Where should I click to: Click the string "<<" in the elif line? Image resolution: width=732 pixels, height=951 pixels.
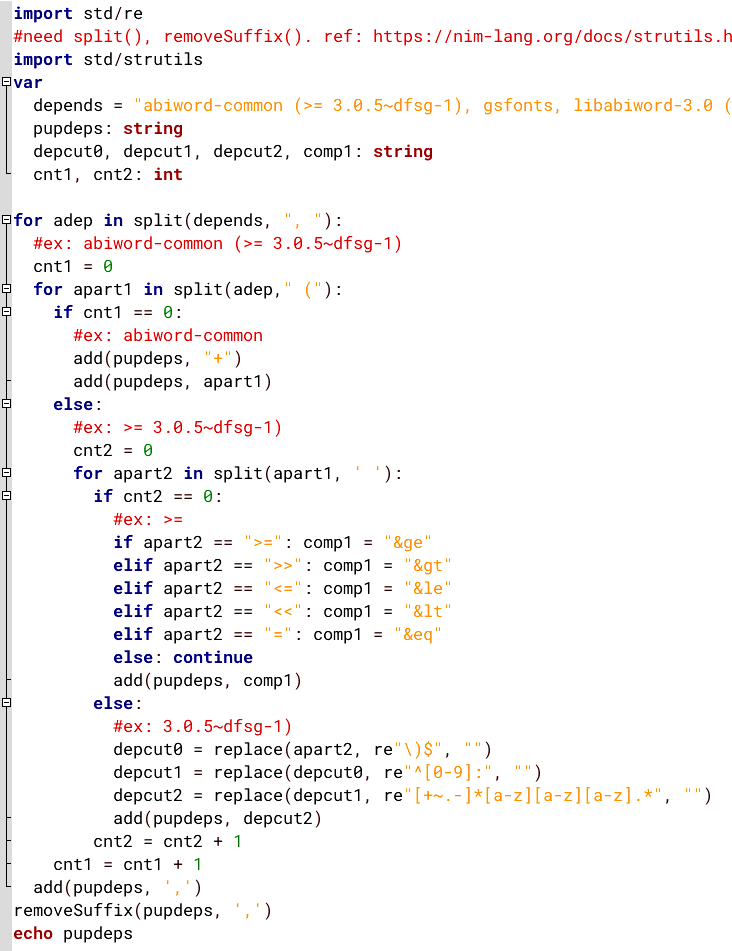[283, 611]
